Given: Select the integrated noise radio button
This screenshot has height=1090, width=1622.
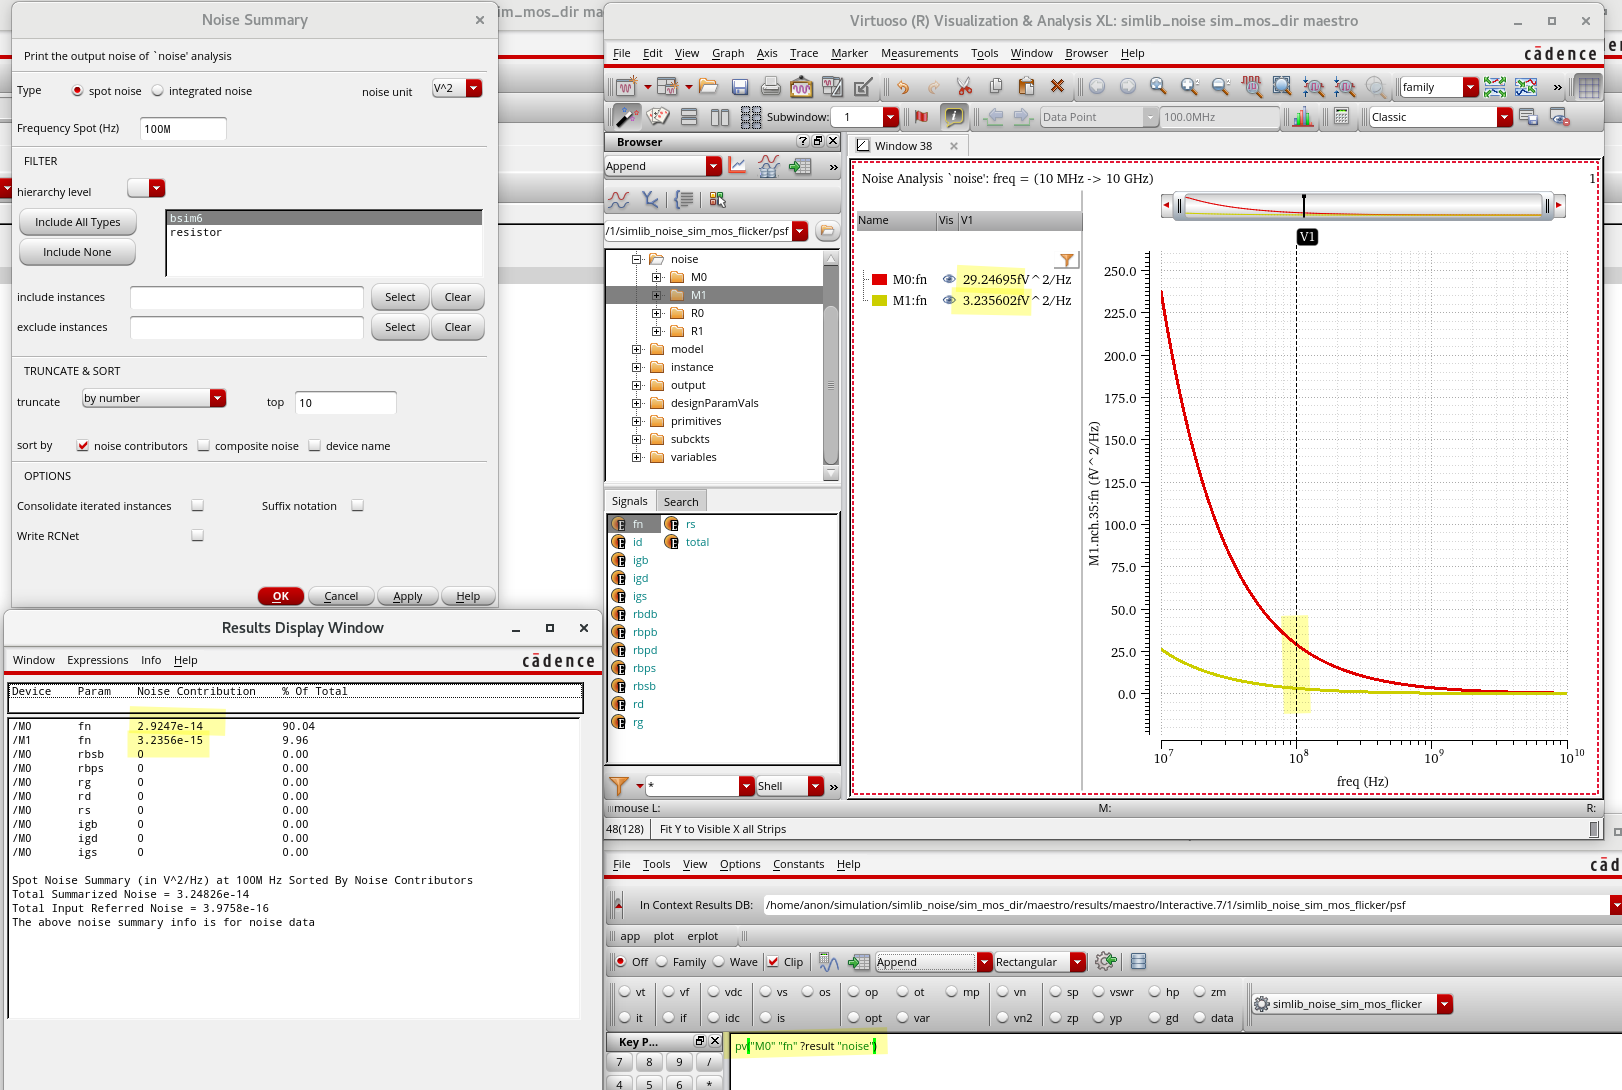Looking at the screenshot, I should pos(158,91).
